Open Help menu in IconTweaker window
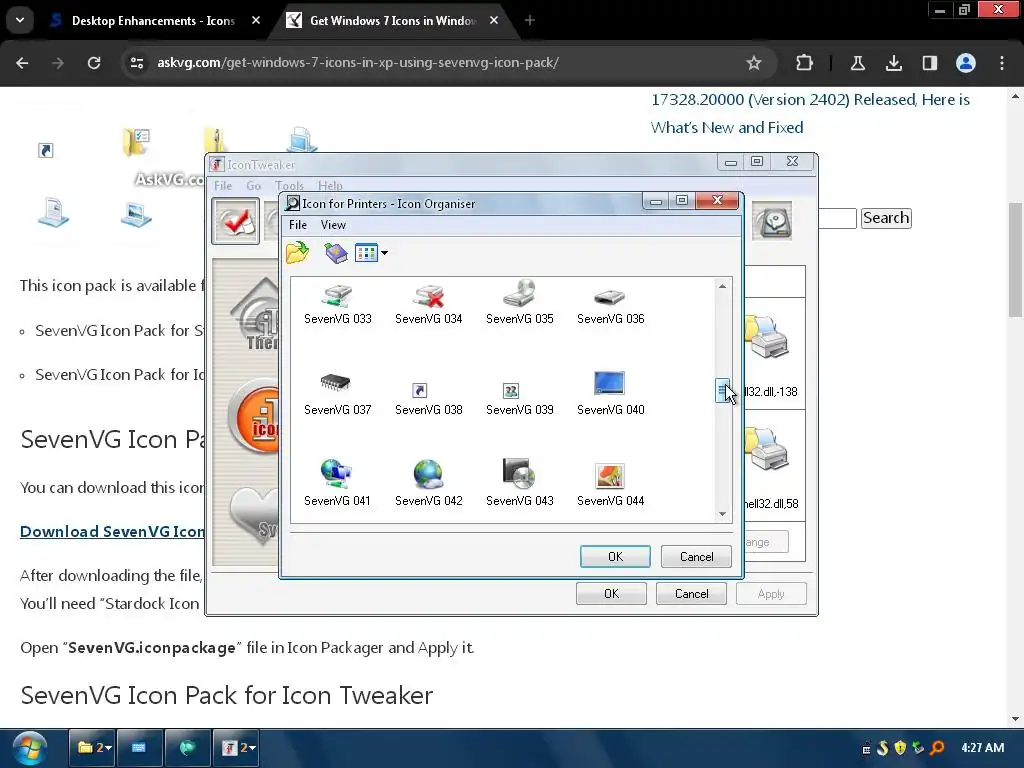The width and height of the screenshot is (1024, 768). pyautogui.click(x=330, y=185)
